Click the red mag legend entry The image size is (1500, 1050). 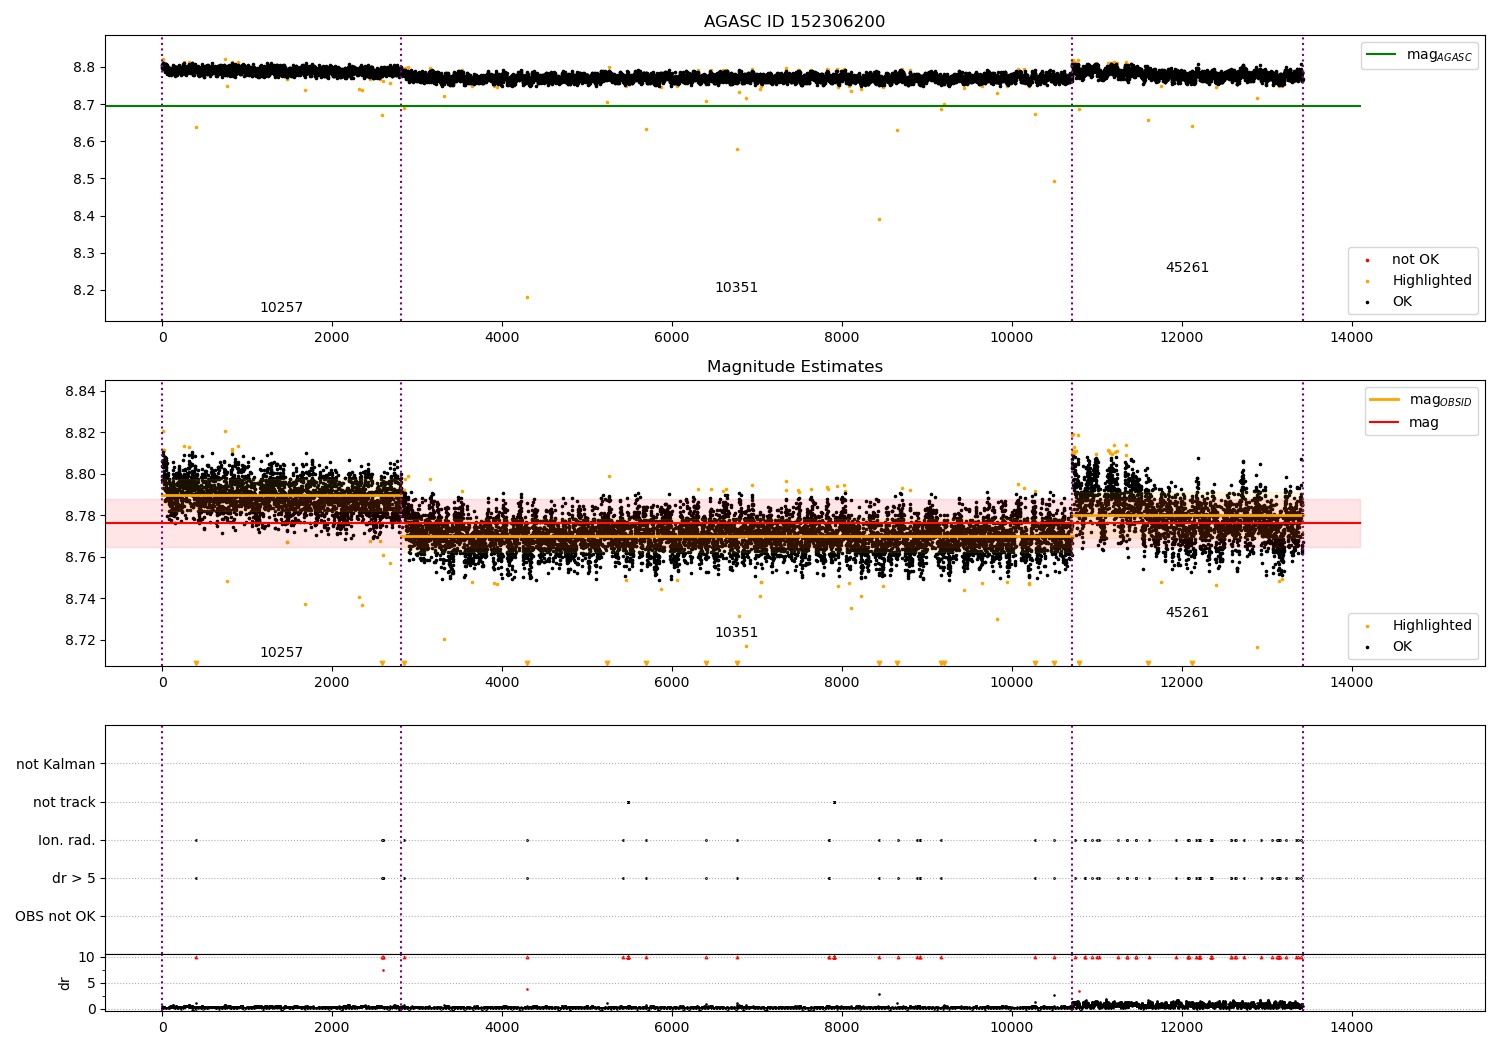pyautogui.click(x=1405, y=423)
